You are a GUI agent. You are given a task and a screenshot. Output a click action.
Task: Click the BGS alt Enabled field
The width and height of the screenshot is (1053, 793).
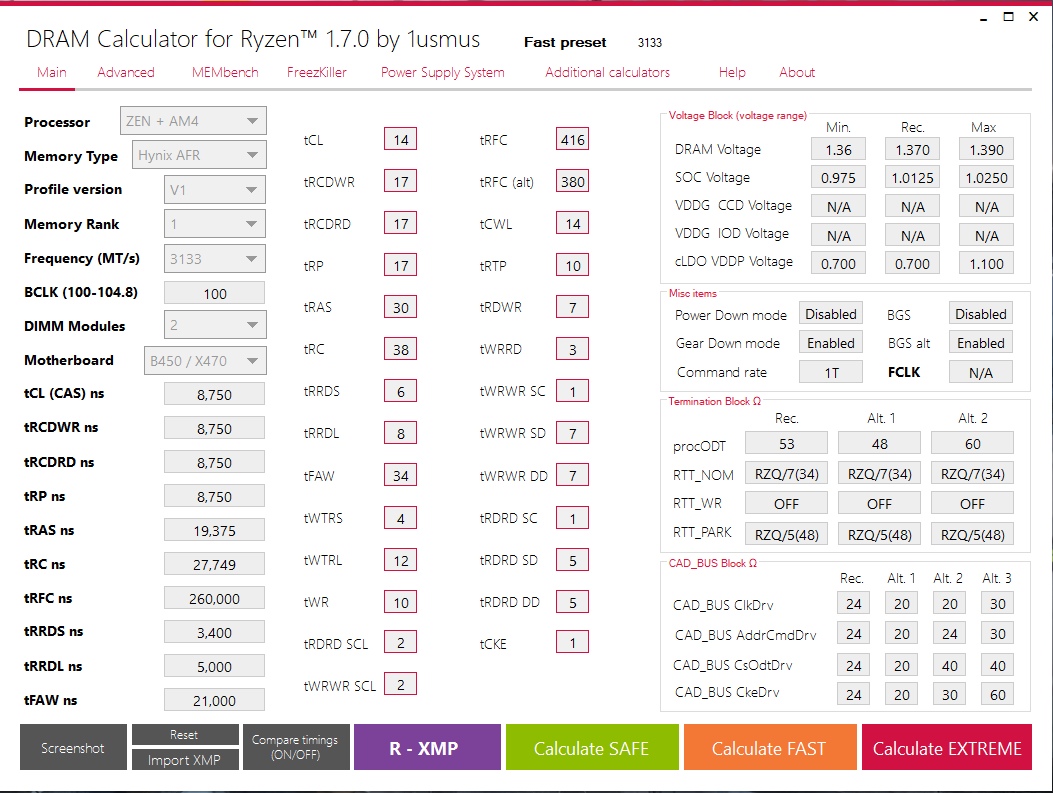pyautogui.click(x=980, y=342)
